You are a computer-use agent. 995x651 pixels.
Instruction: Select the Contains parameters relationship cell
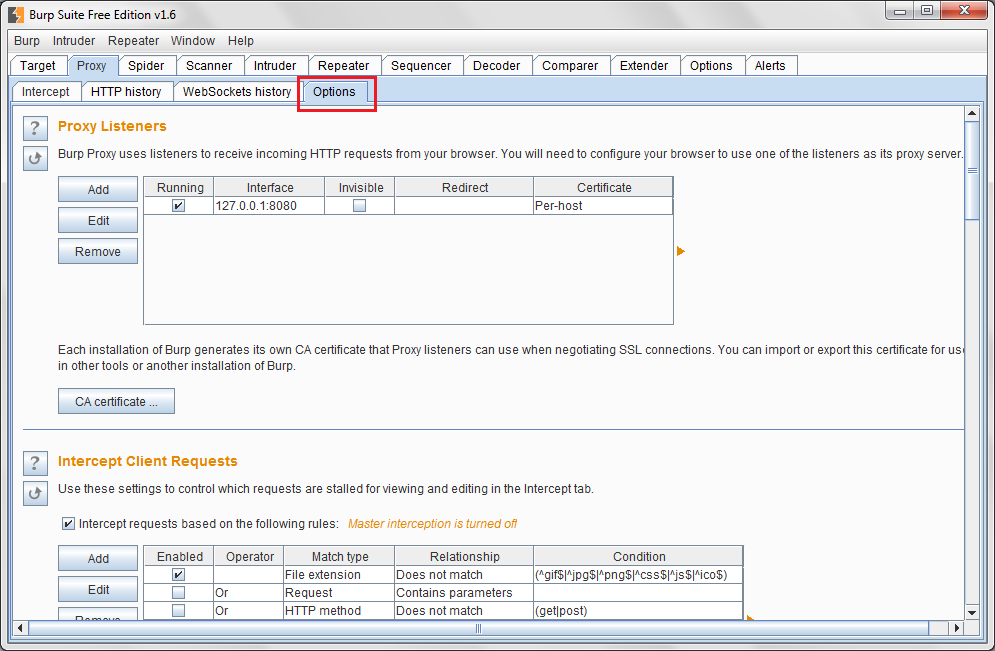464,593
